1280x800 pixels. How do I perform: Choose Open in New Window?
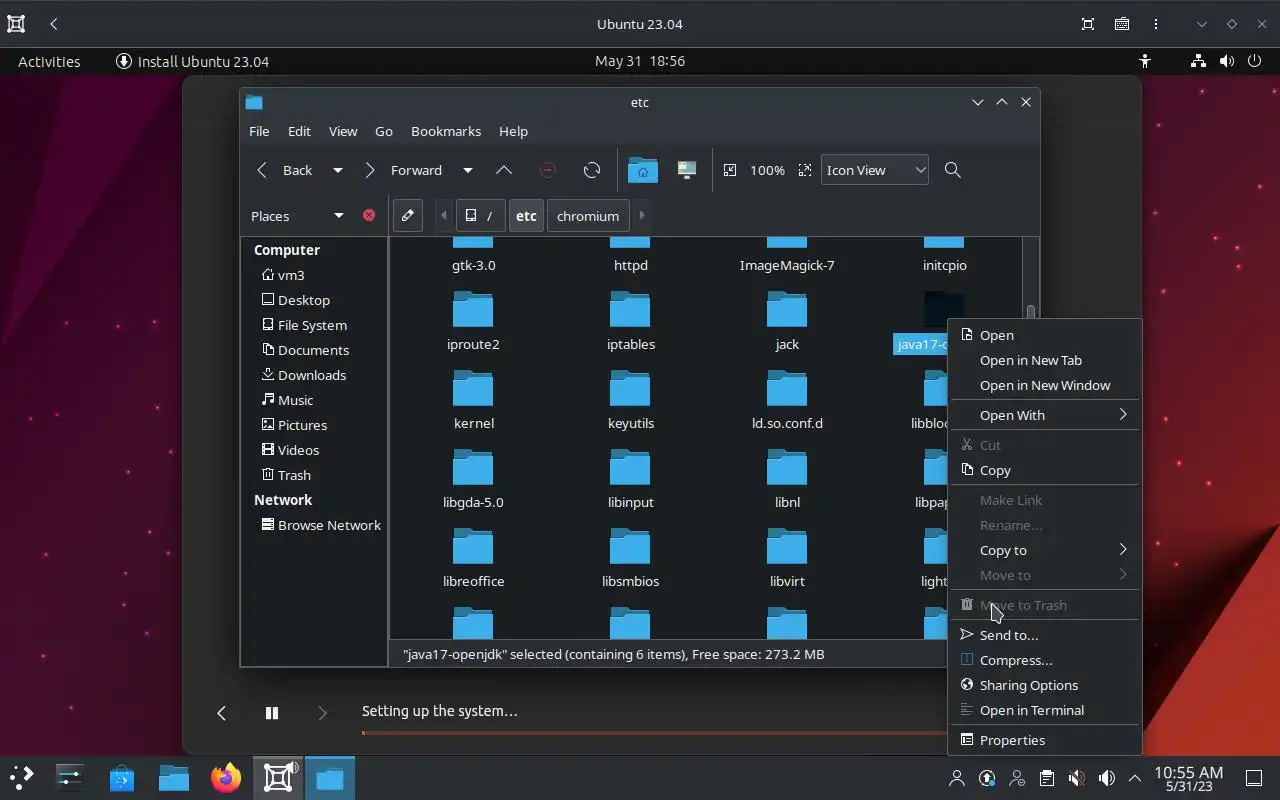[x=1044, y=385]
